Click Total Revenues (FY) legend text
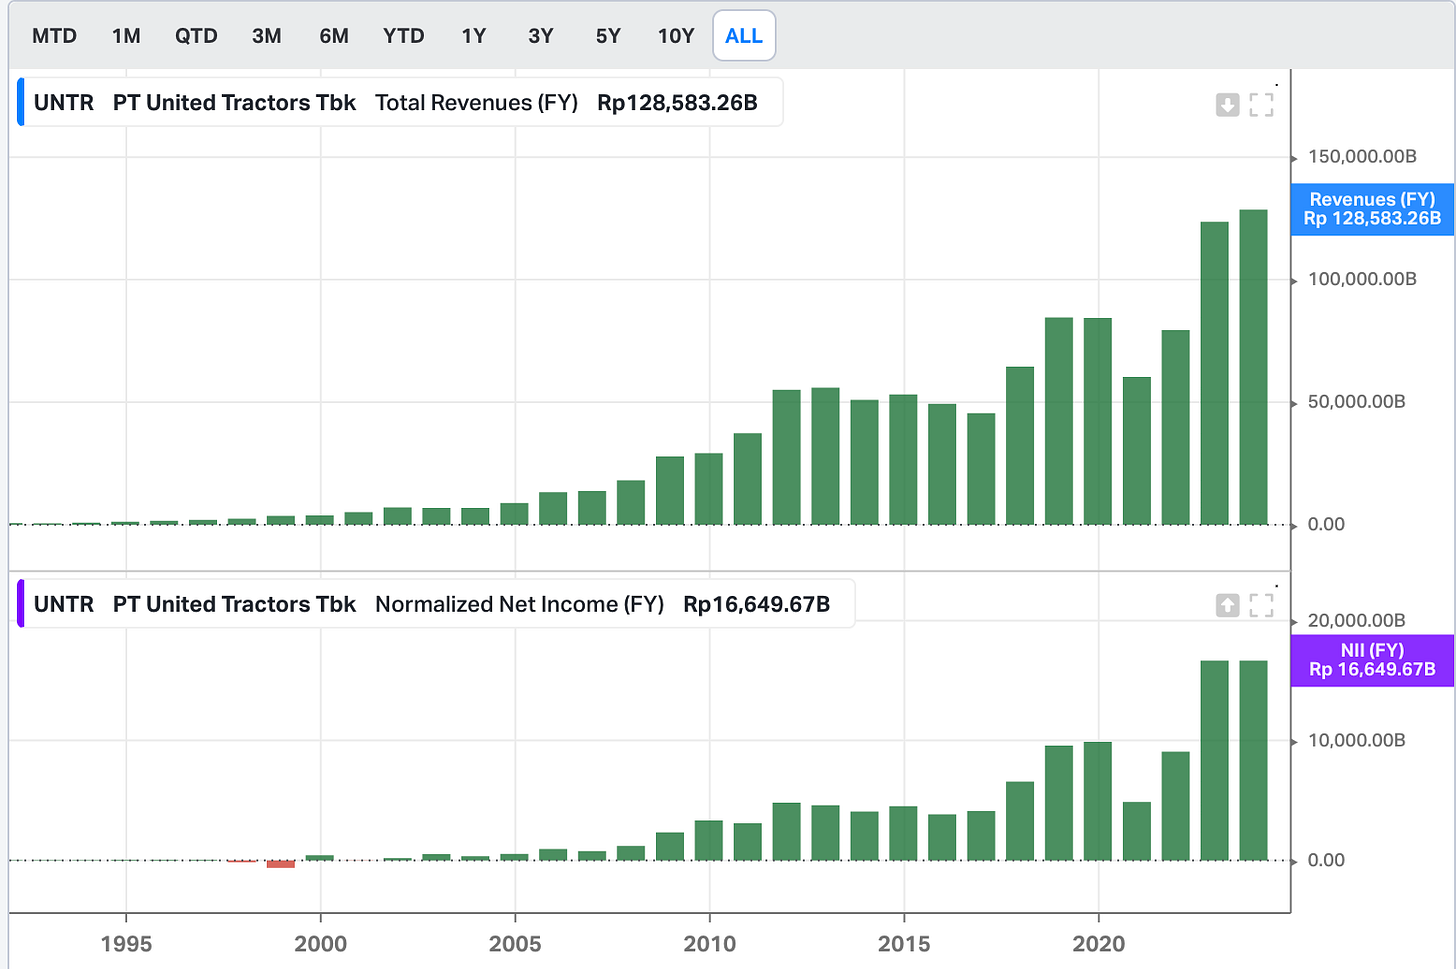1456x969 pixels. point(476,103)
